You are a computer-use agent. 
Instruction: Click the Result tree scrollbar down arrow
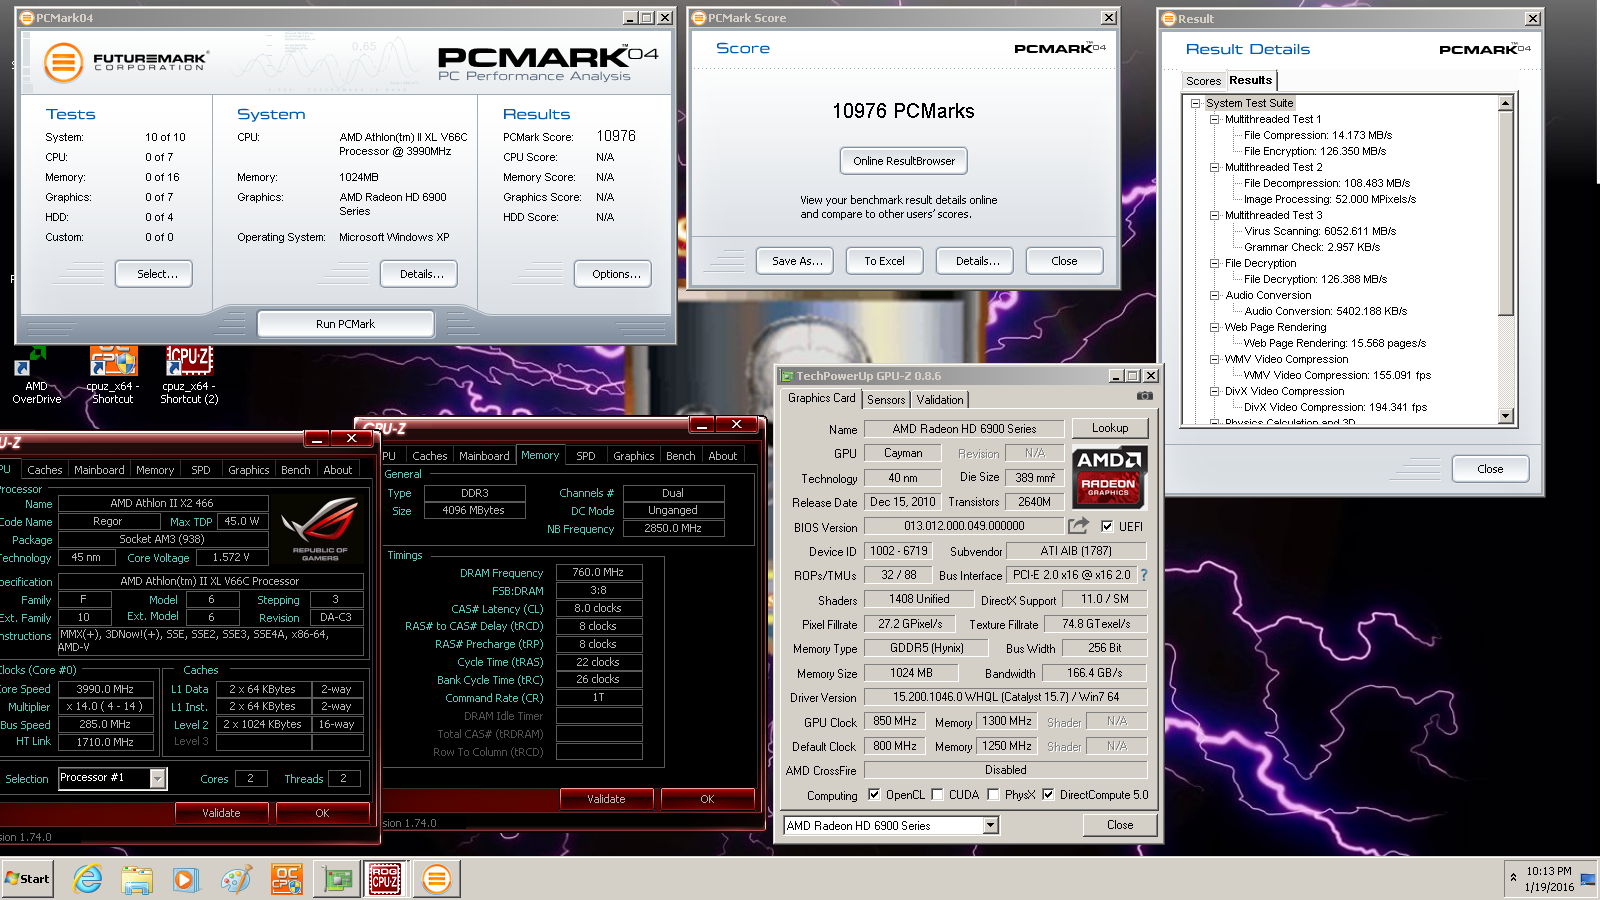(1506, 416)
